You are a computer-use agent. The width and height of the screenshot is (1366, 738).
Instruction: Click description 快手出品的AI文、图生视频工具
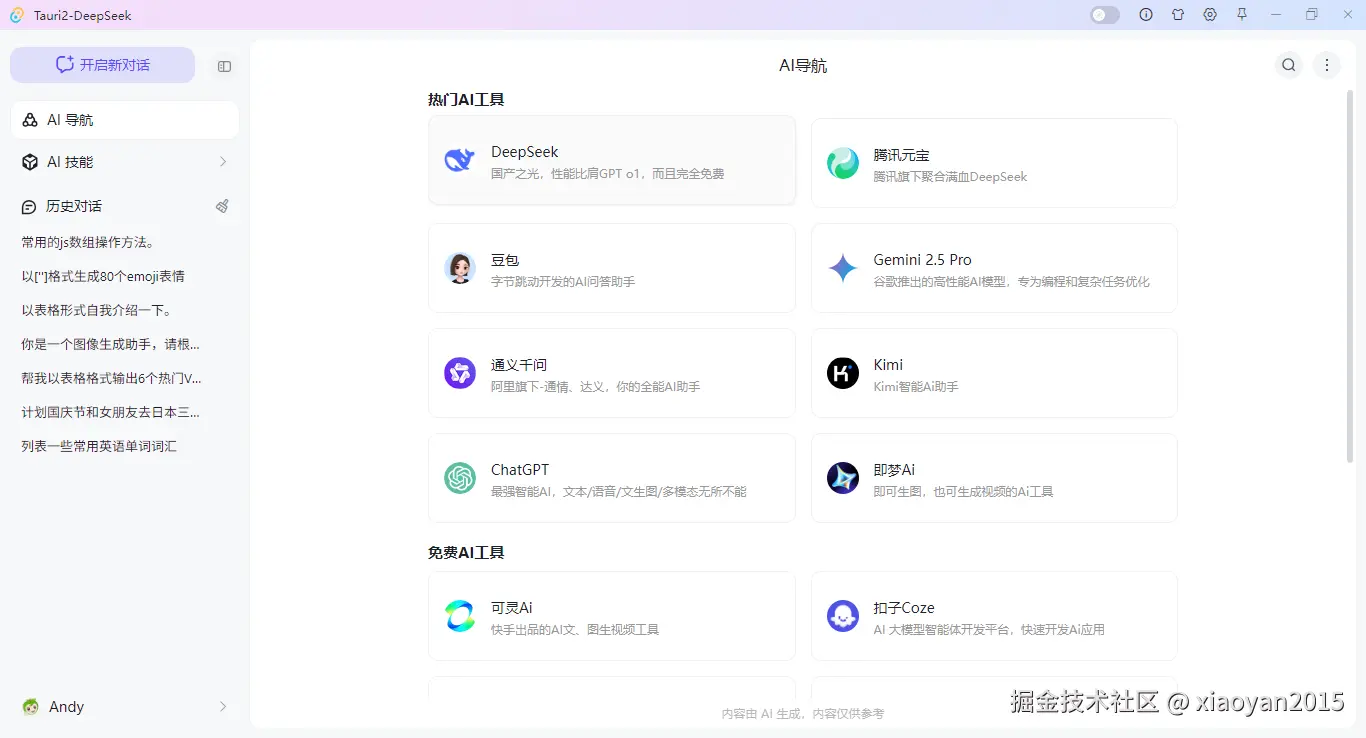(575, 630)
